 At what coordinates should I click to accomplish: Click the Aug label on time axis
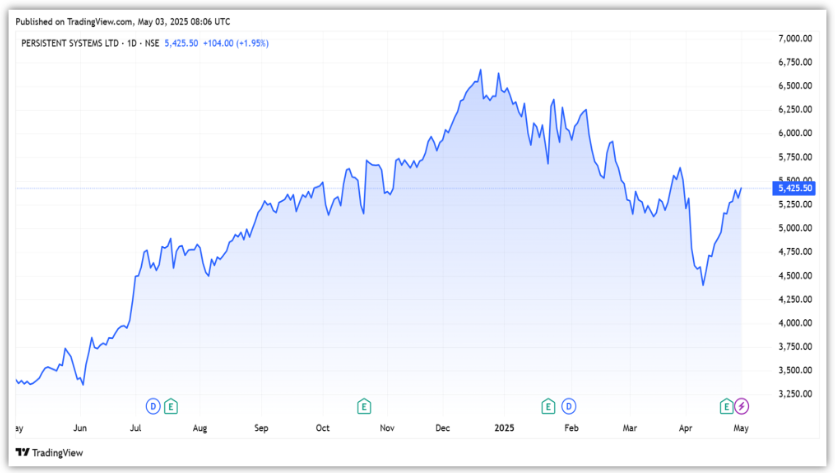click(x=200, y=428)
